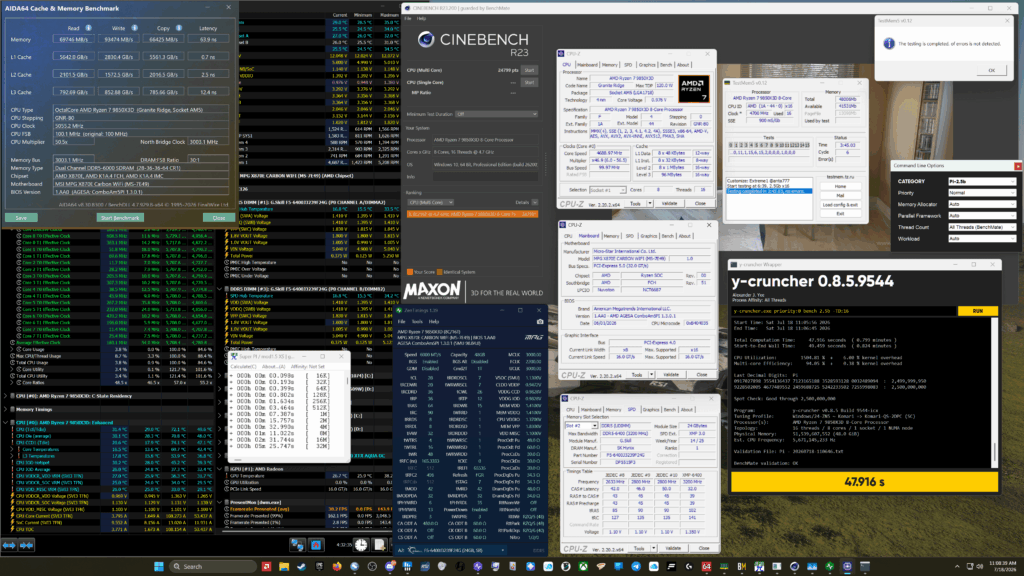Click the red icon in Command Line Options title
Viewport: 1024px width, 576px height.
(x=1017, y=166)
